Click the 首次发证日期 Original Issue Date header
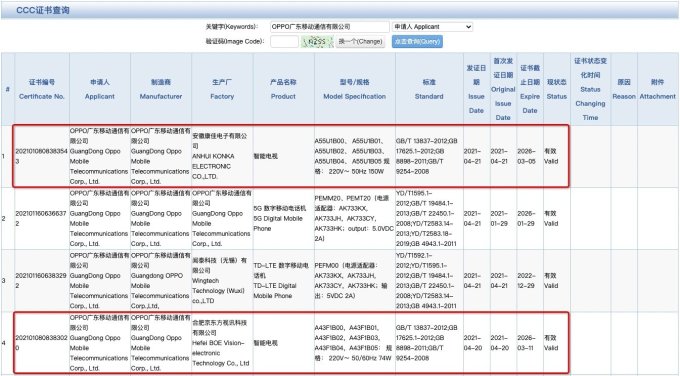680x376 pixels. click(503, 89)
